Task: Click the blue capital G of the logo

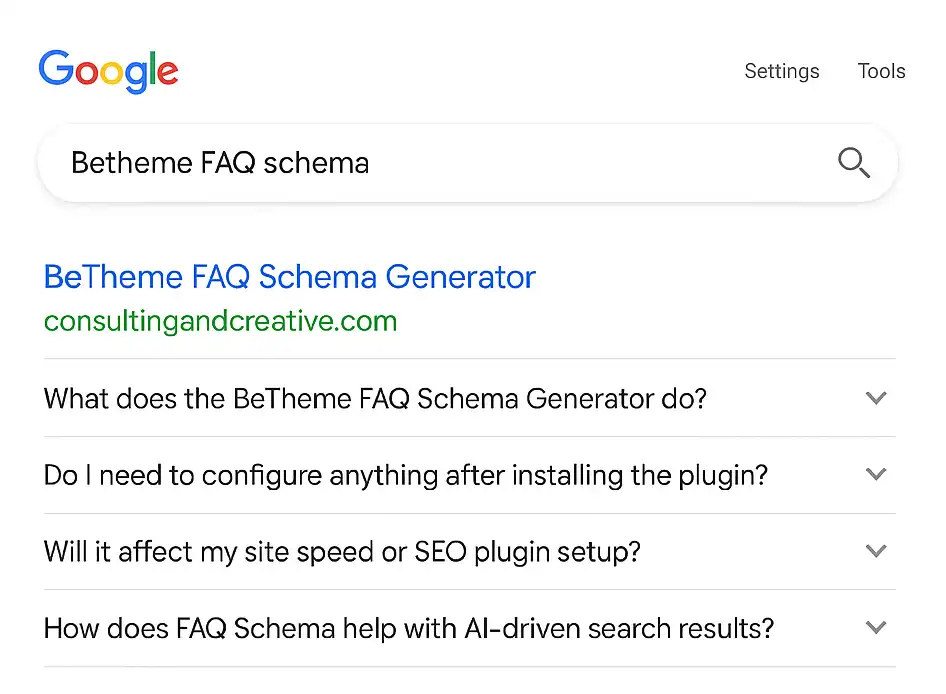Action: coord(56,71)
